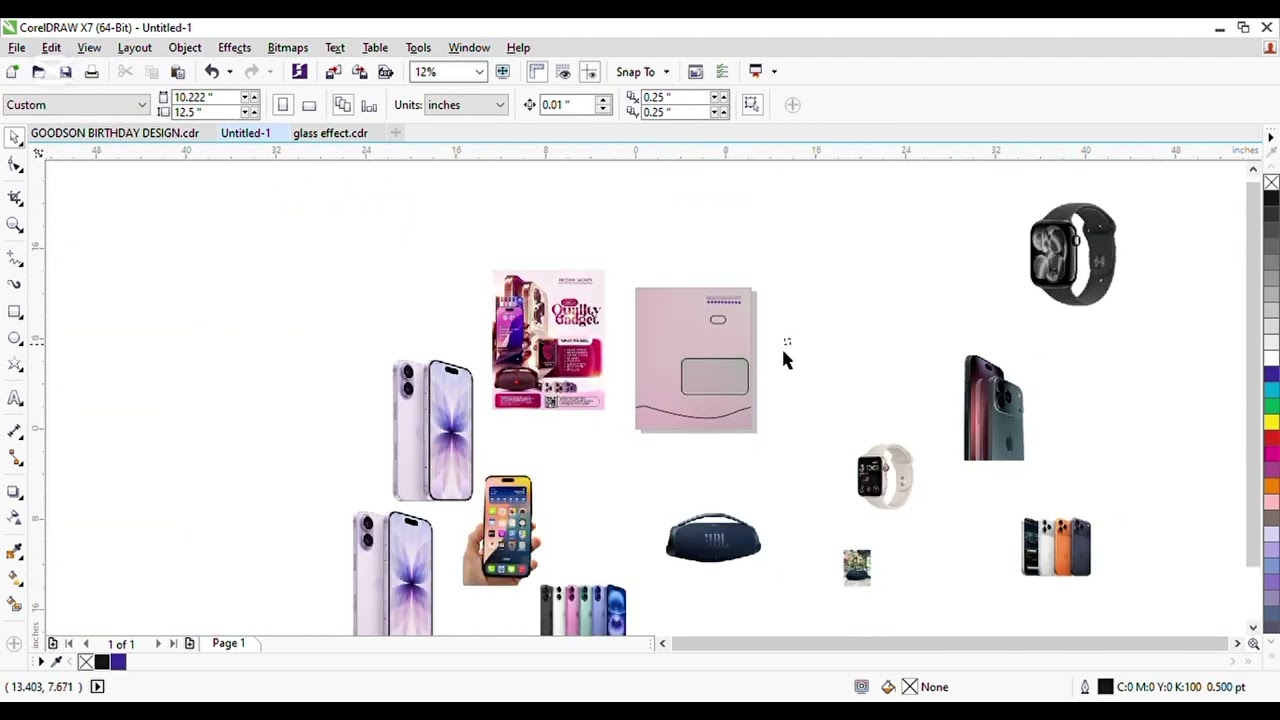Expand the Snap To dropdown
1280x720 pixels.
tap(666, 72)
